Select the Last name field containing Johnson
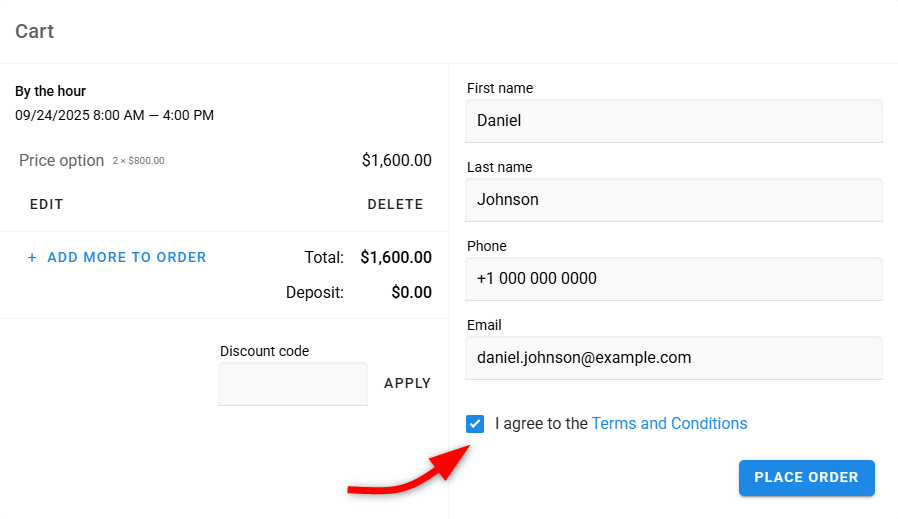898x519 pixels. (674, 200)
